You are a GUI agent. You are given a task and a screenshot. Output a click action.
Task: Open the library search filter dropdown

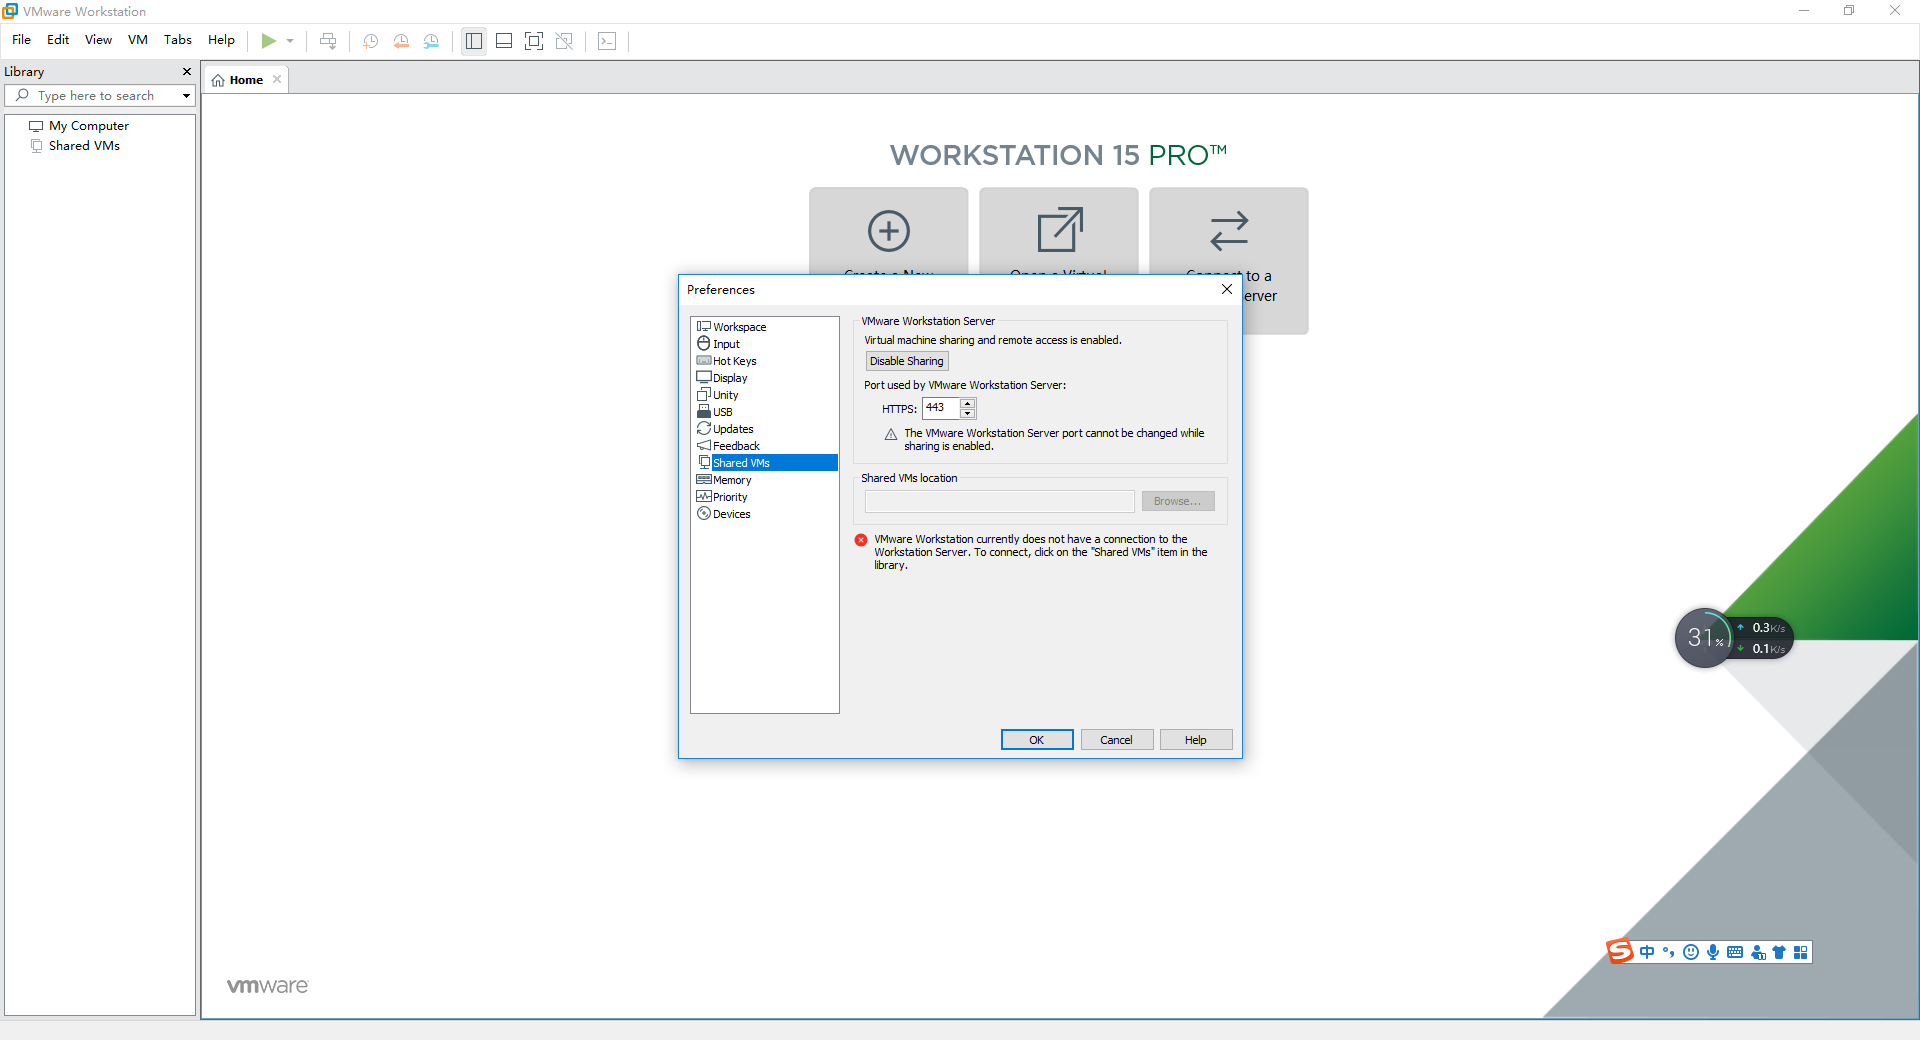tap(186, 96)
